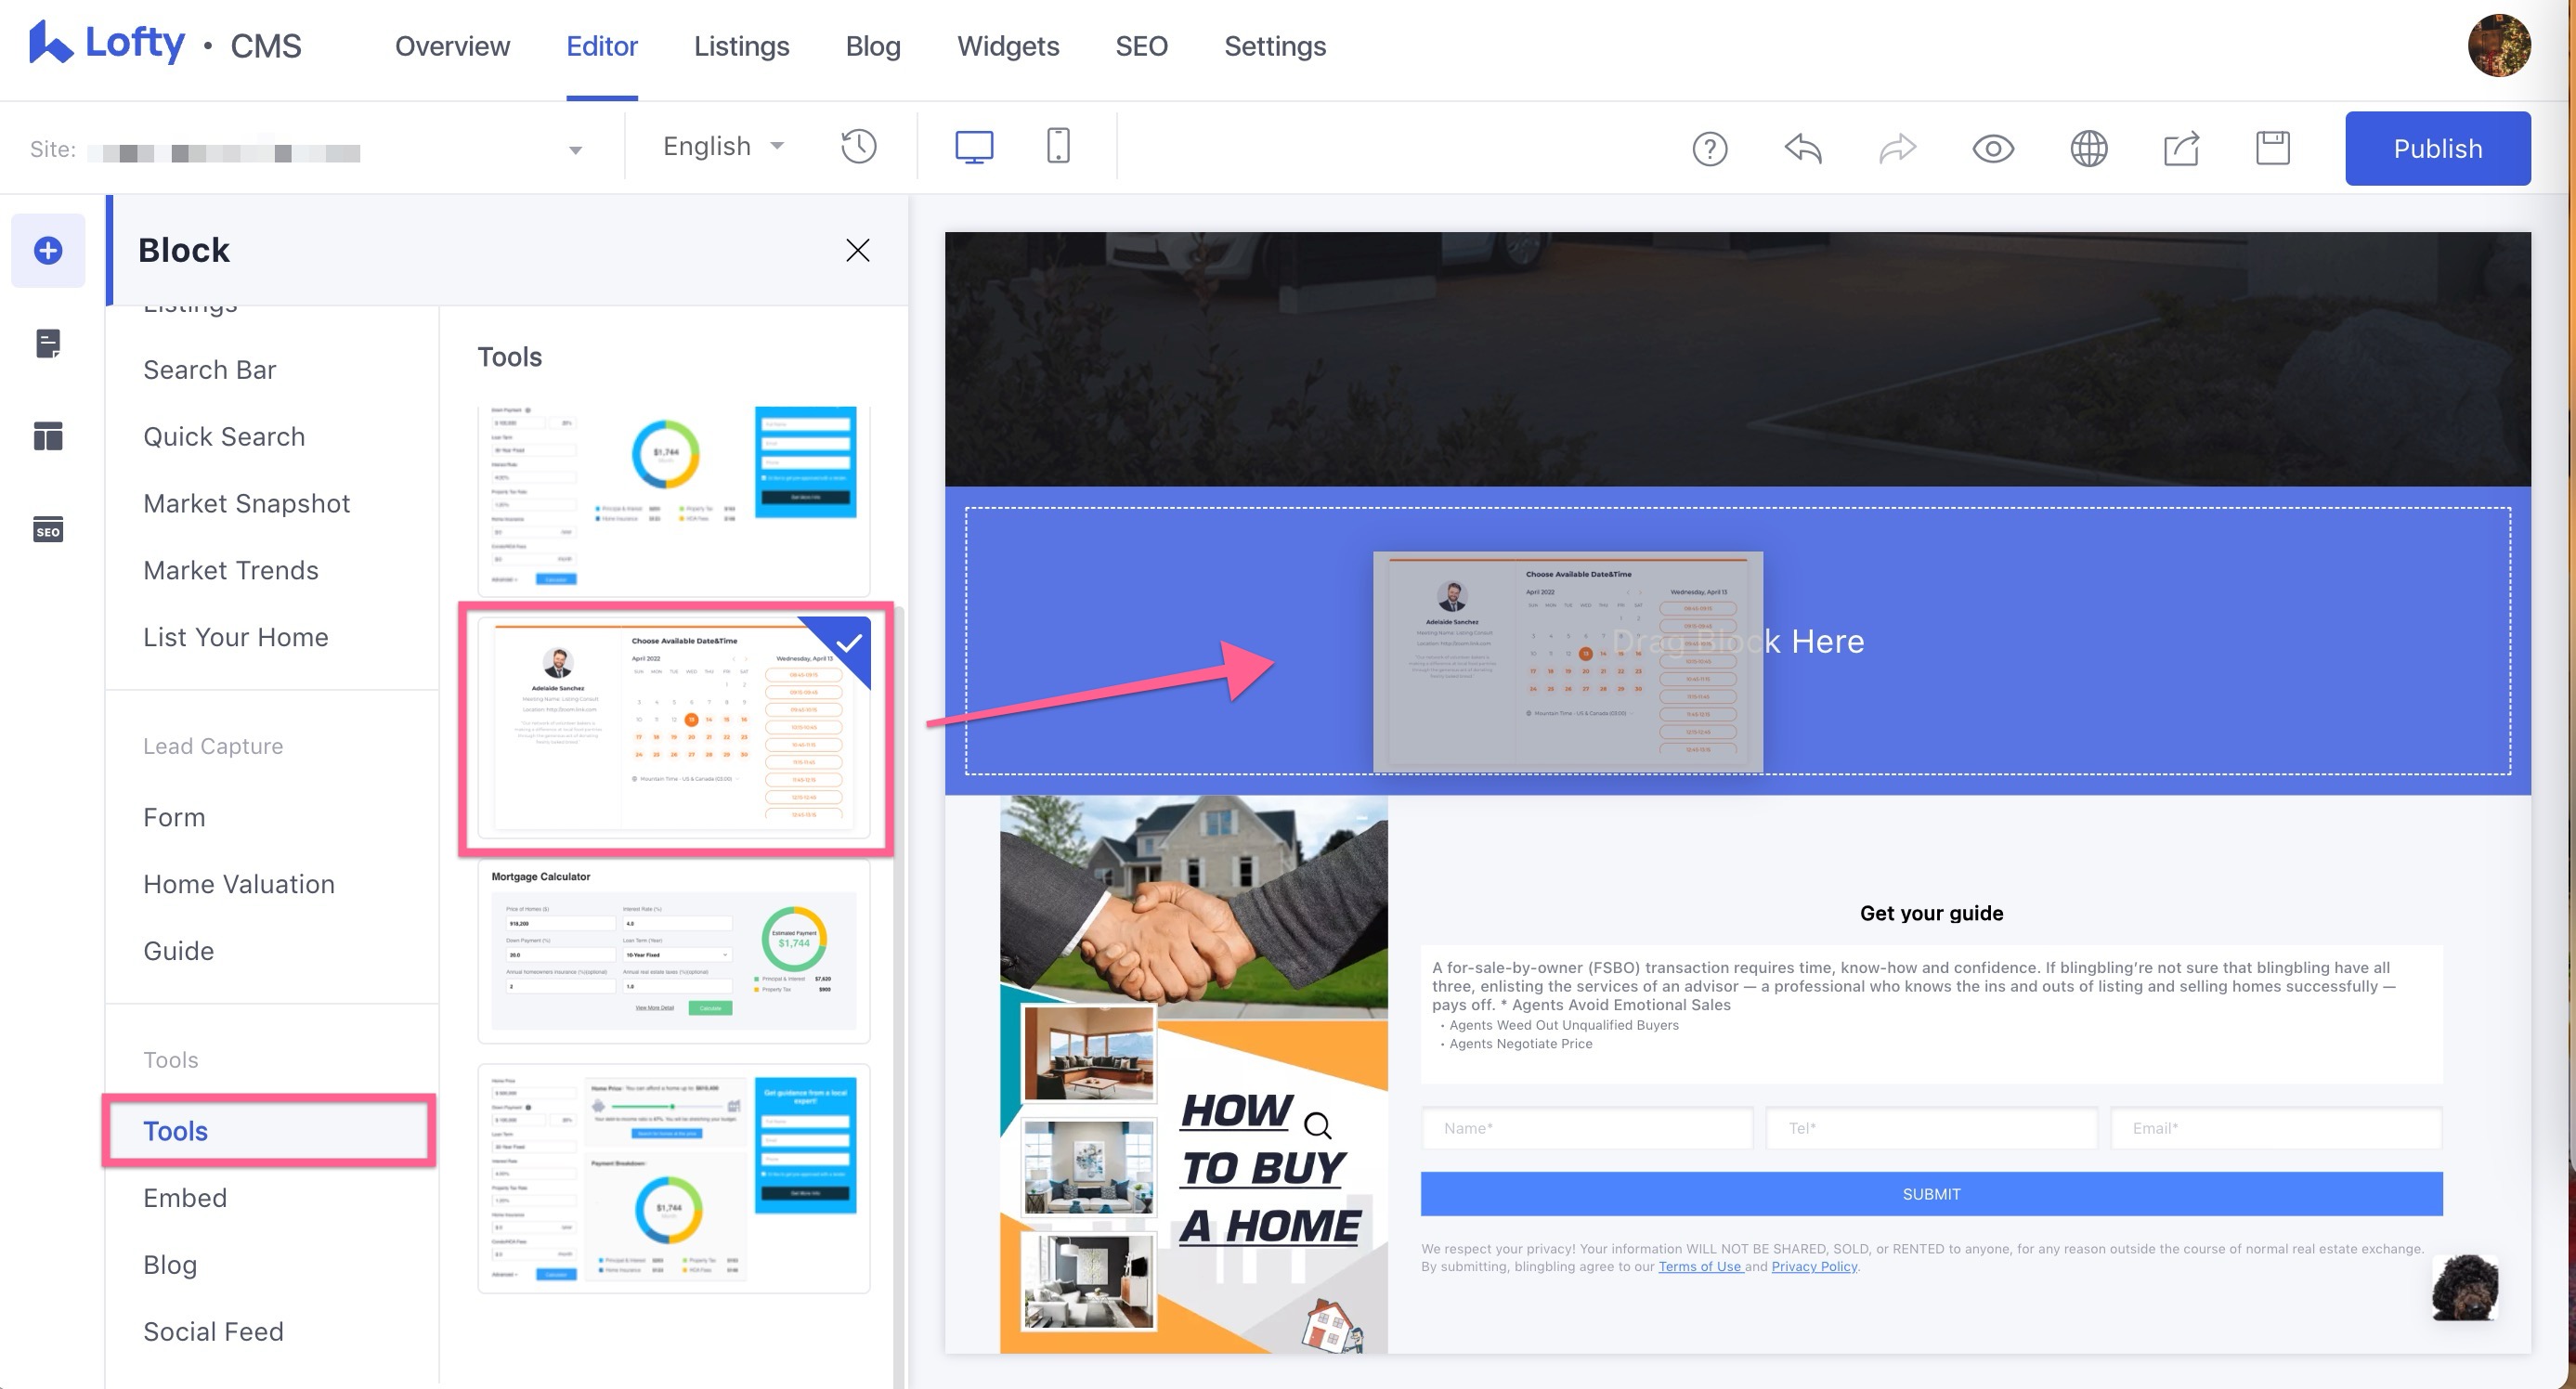
Task: Open the help question mark icon
Action: point(1709,149)
